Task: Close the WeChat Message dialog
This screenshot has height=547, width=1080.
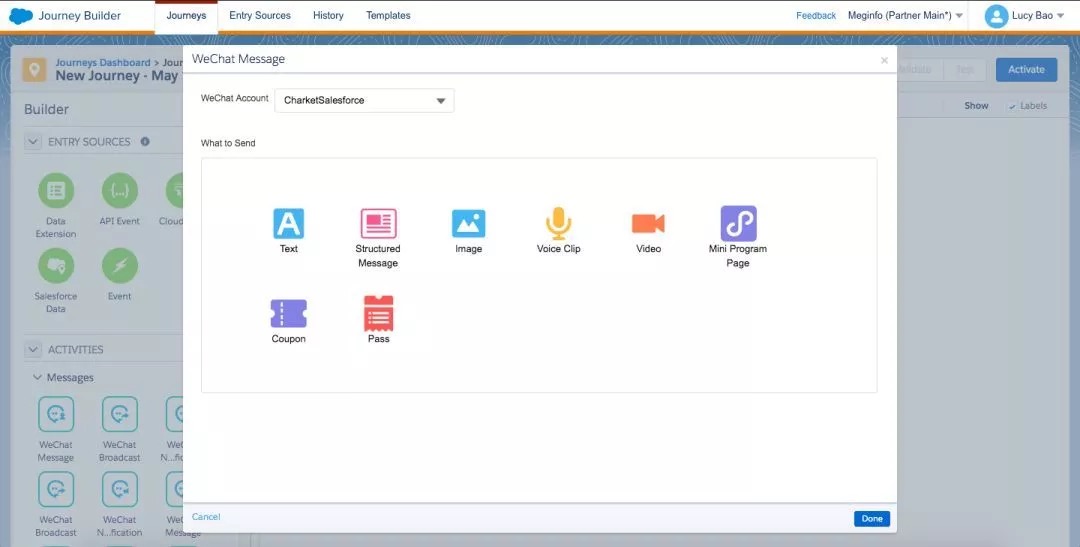Action: [x=883, y=61]
